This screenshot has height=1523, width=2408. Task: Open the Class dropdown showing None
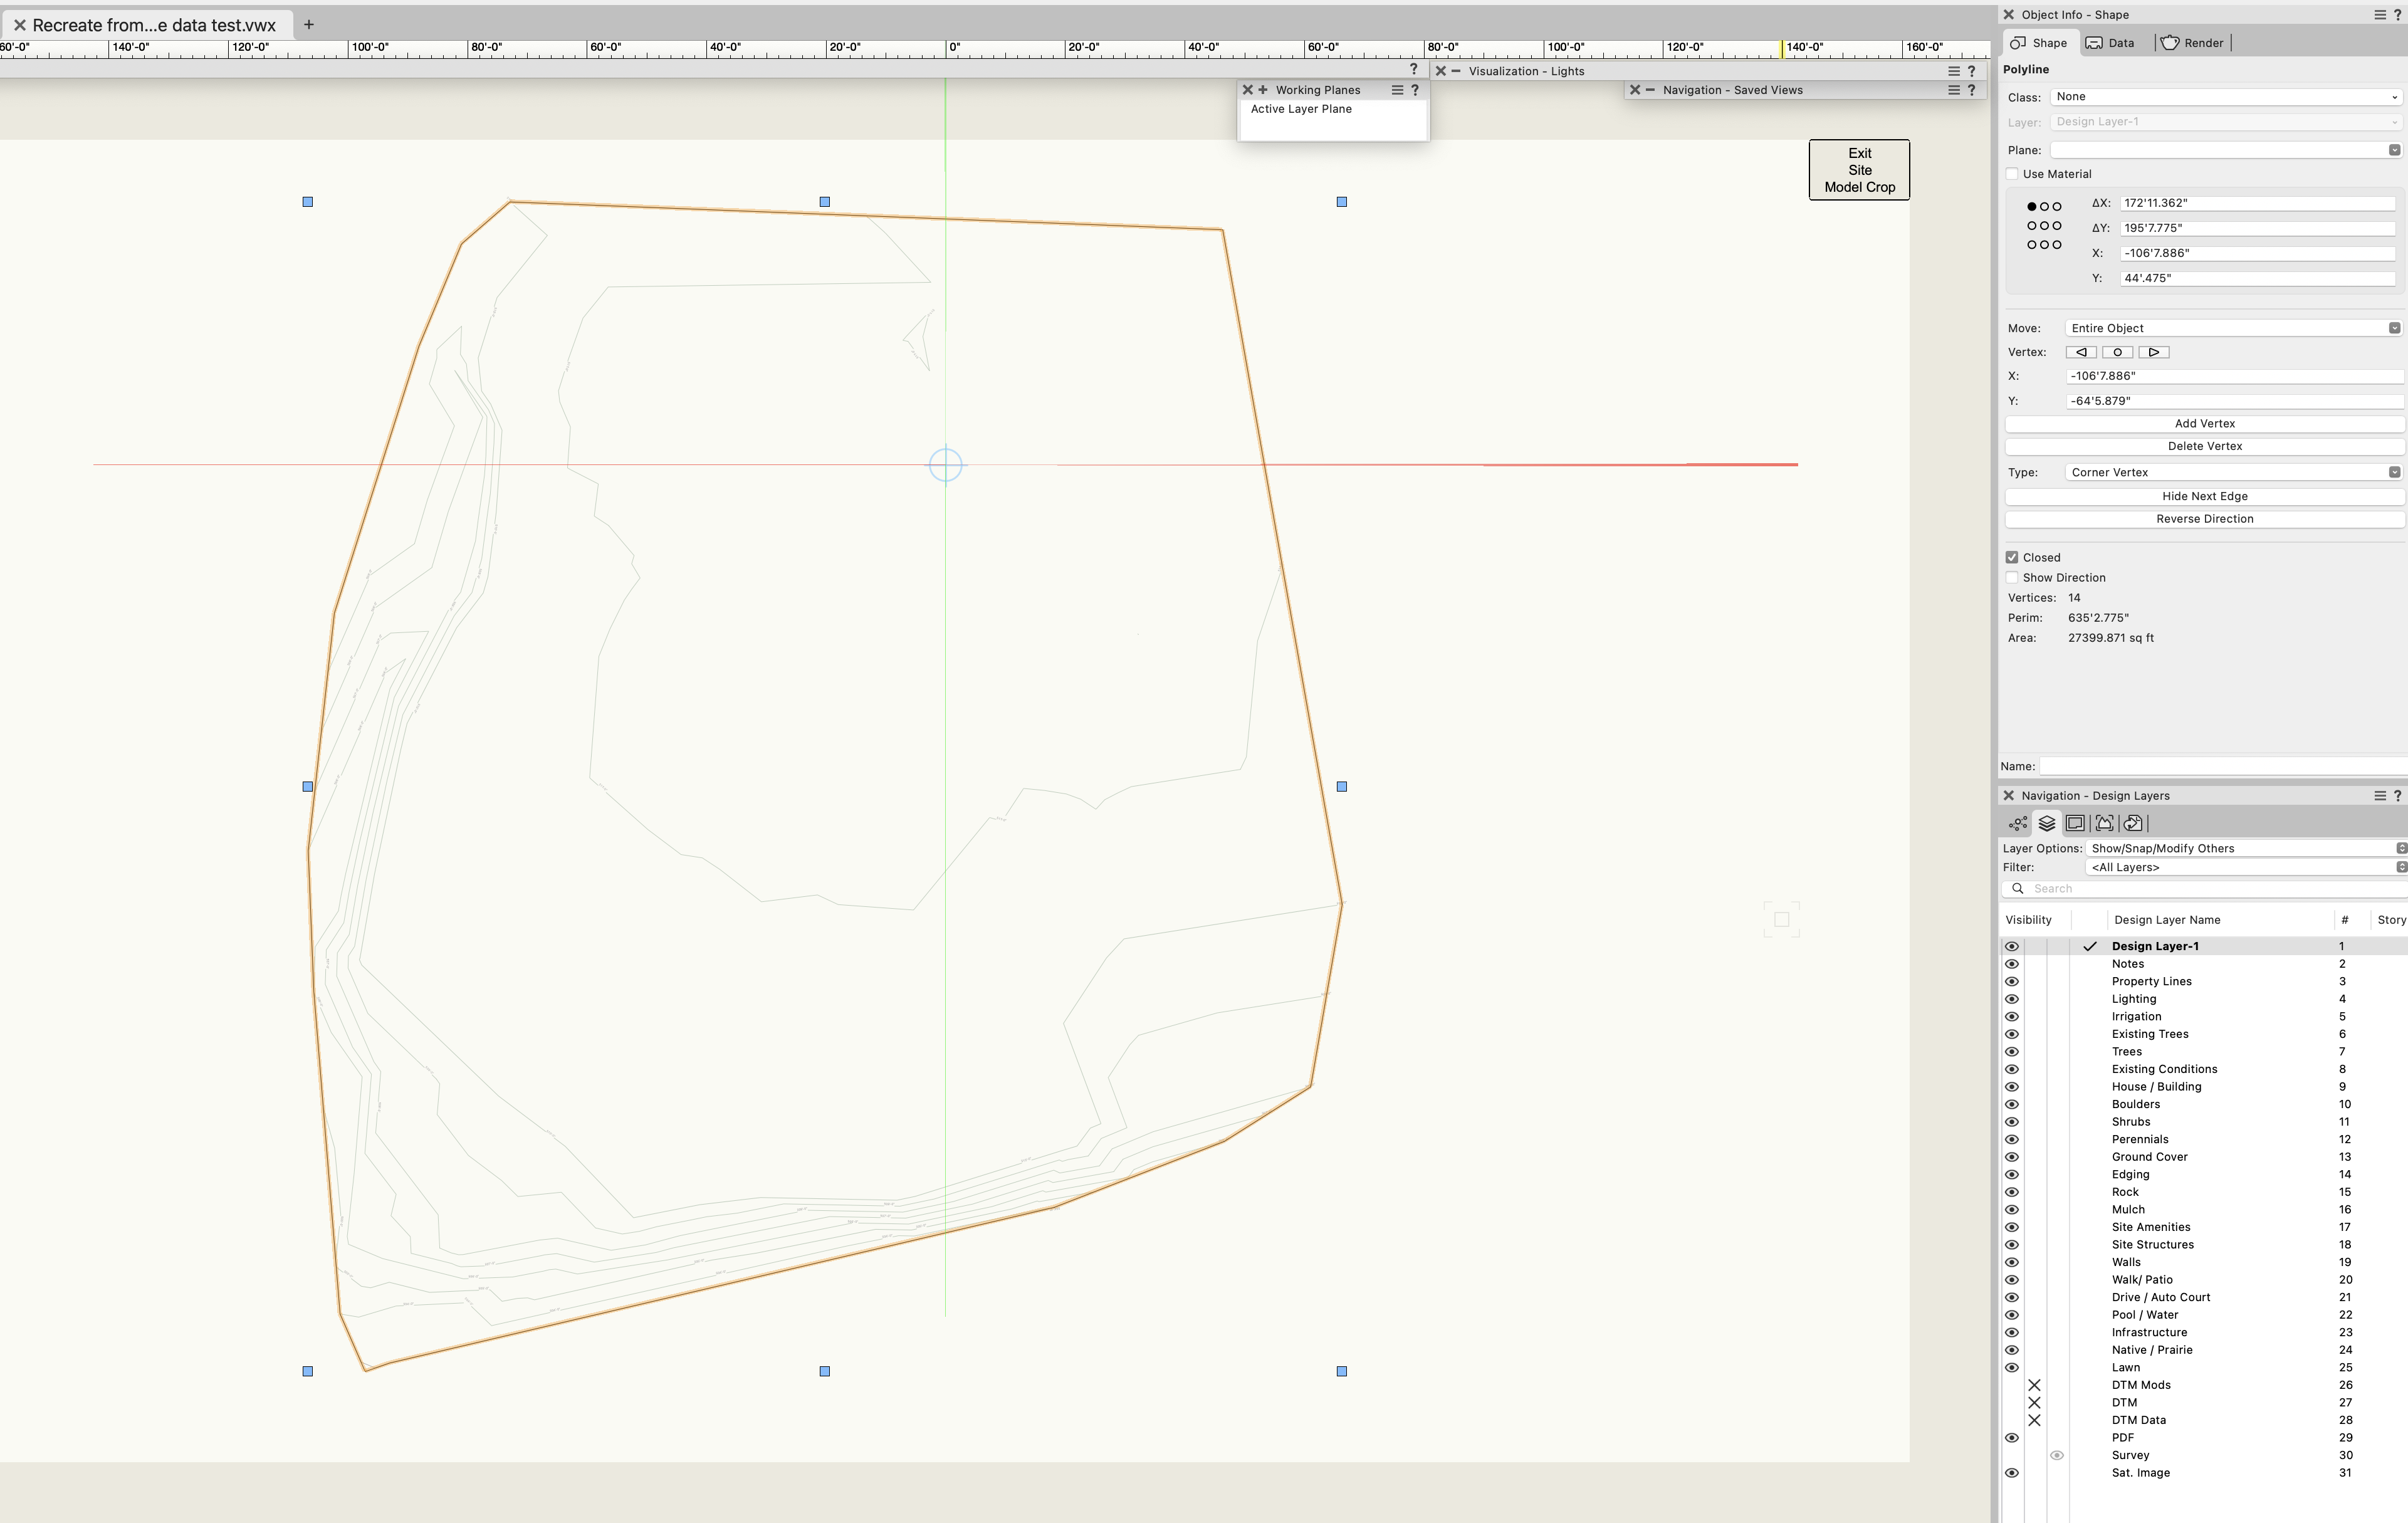pos(2225,97)
